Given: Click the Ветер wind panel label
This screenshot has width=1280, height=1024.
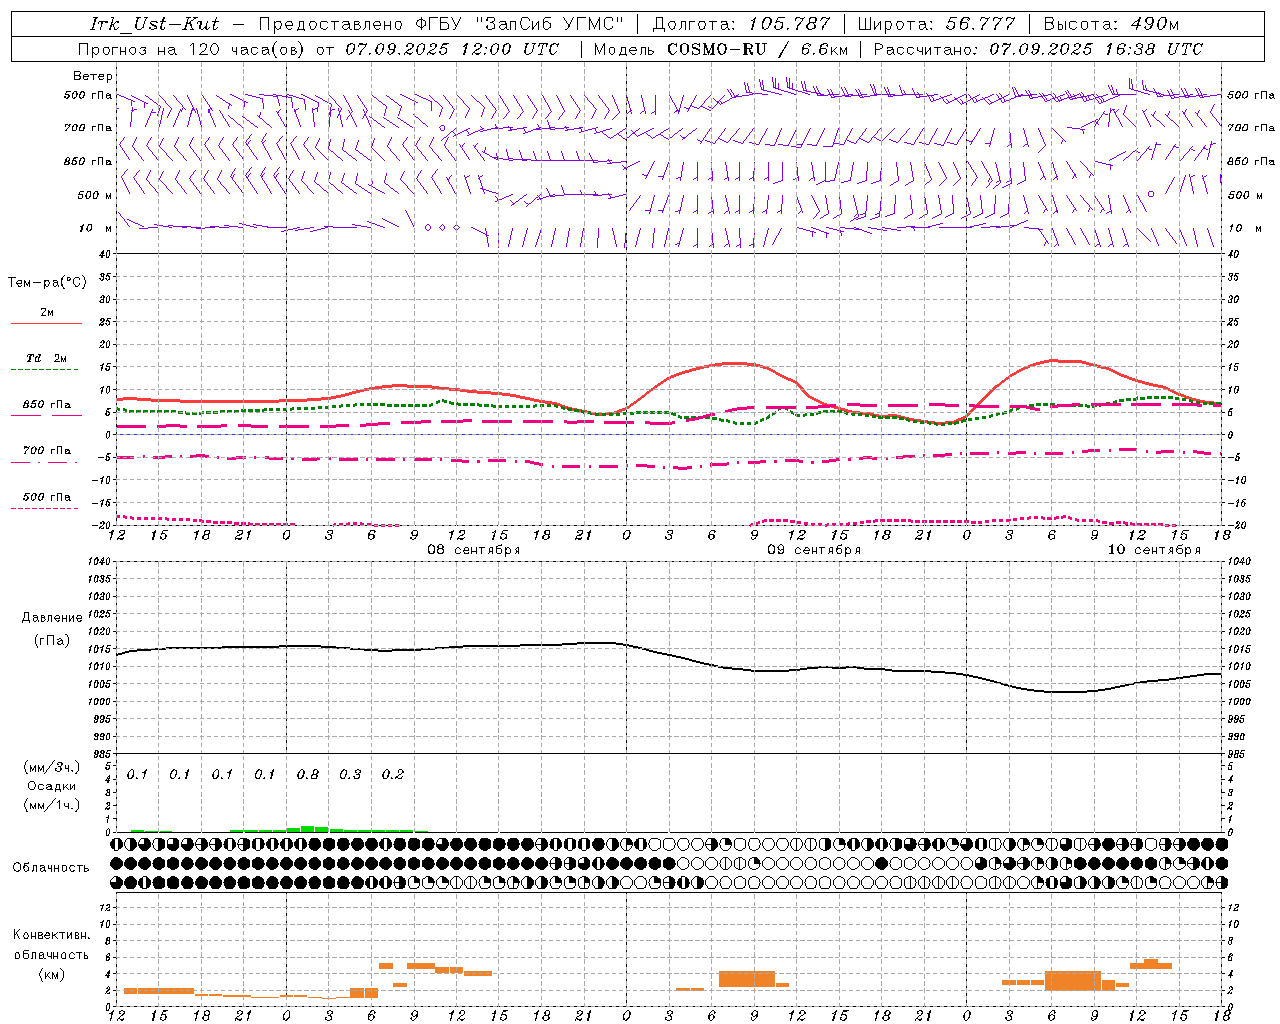Looking at the screenshot, I should point(93,76).
